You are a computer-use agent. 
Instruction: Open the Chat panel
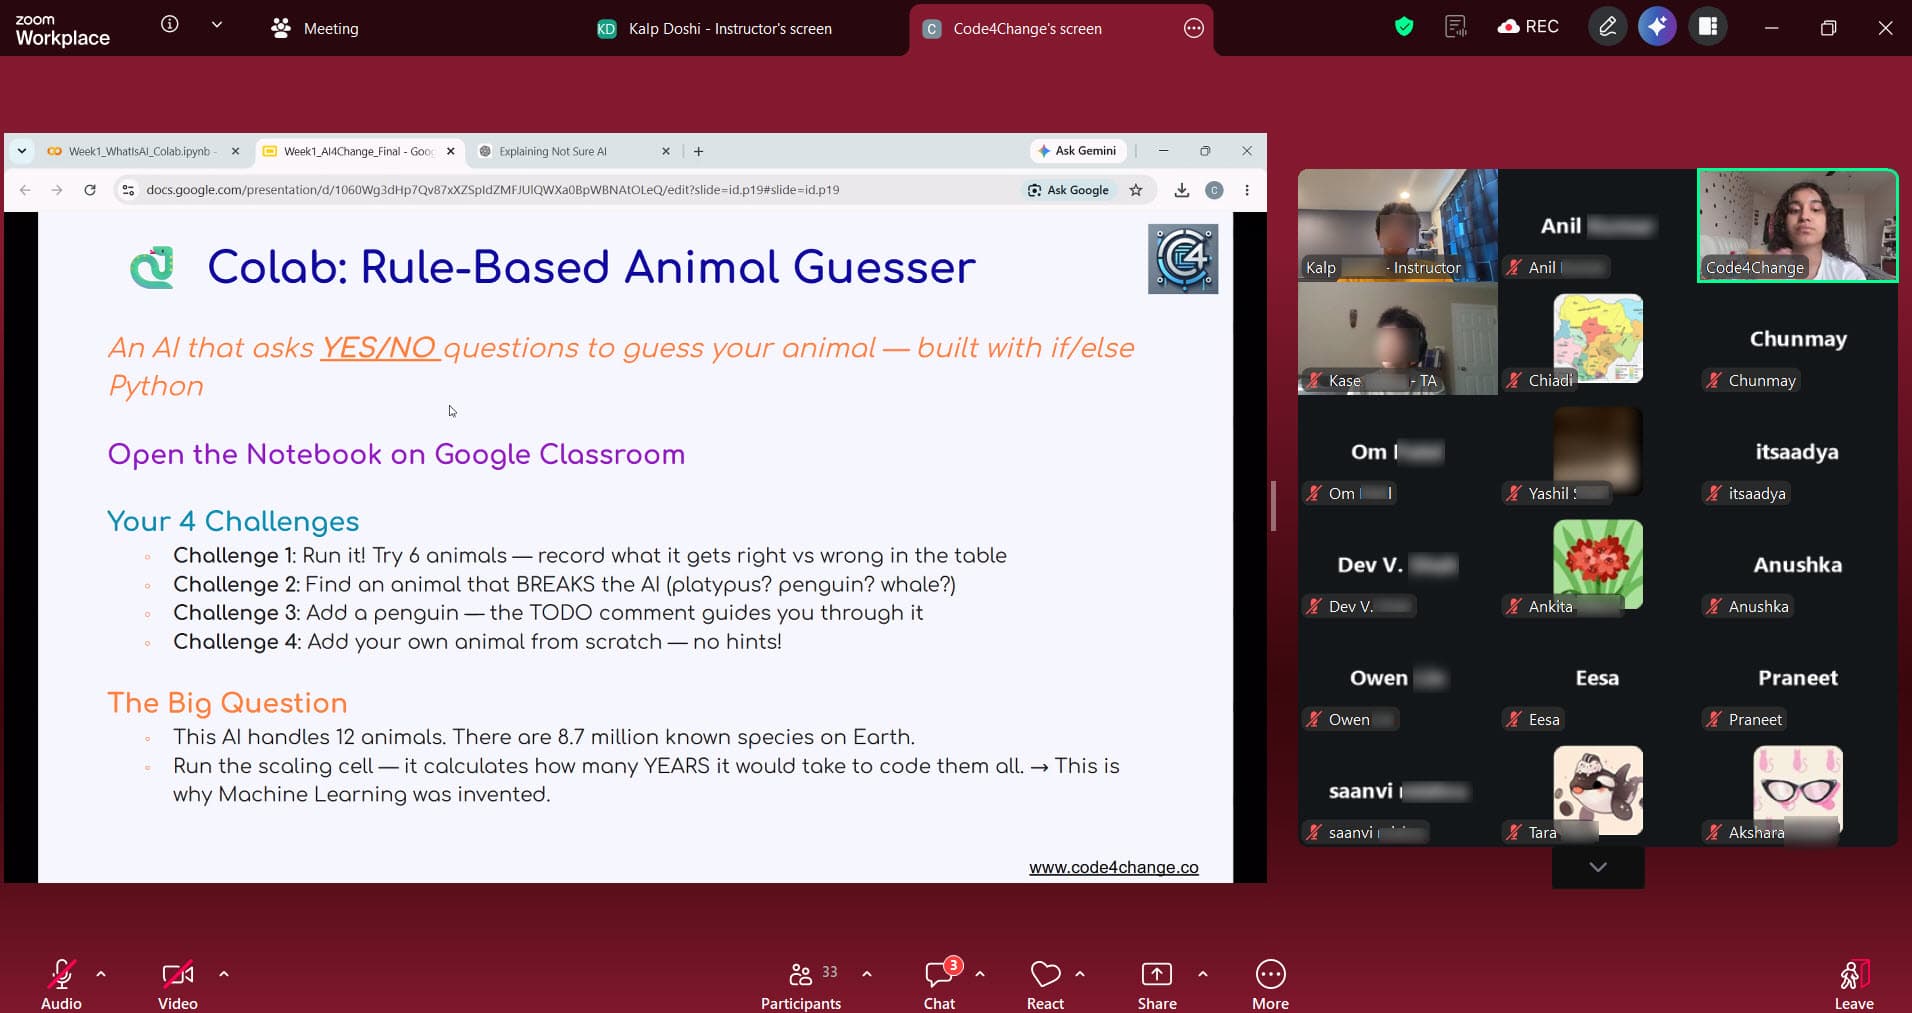[940, 984]
